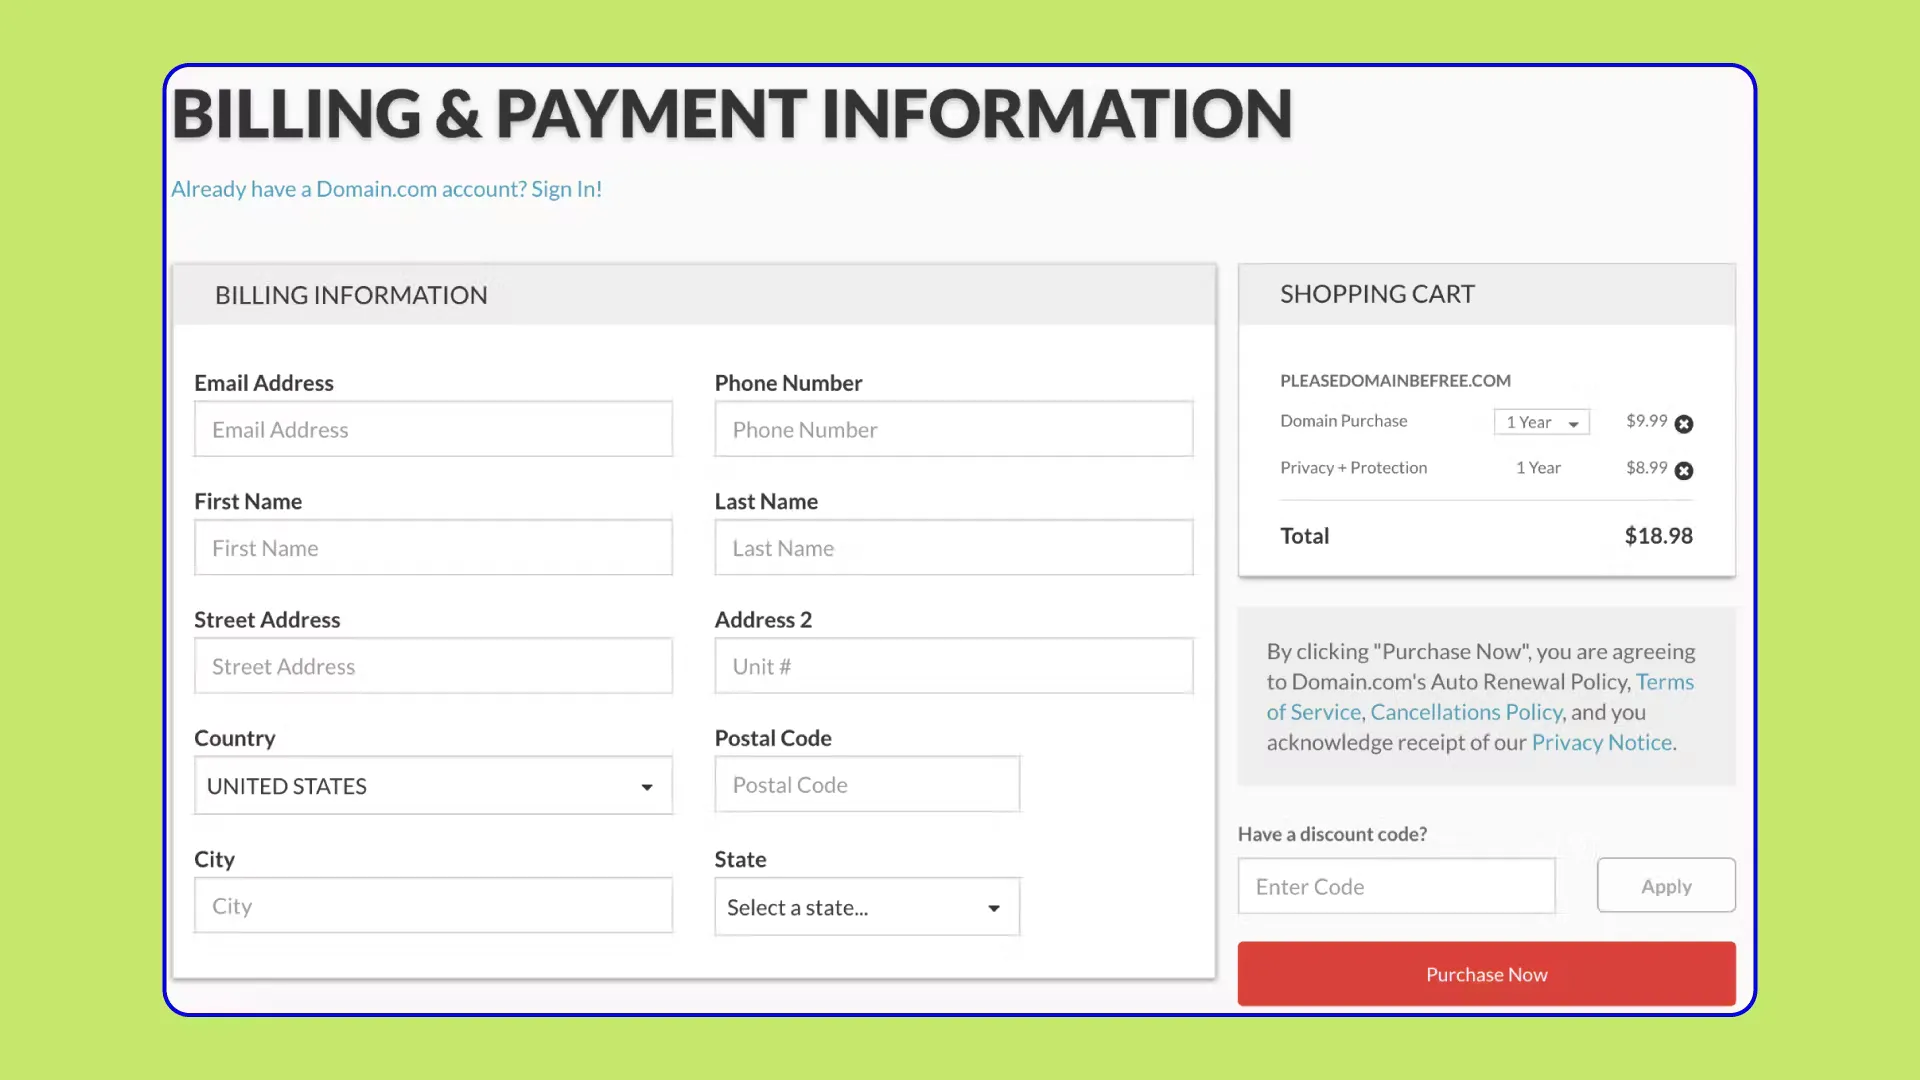Focus the Street Address field
Viewport: 1920px width, 1080px height.
click(433, 666)
